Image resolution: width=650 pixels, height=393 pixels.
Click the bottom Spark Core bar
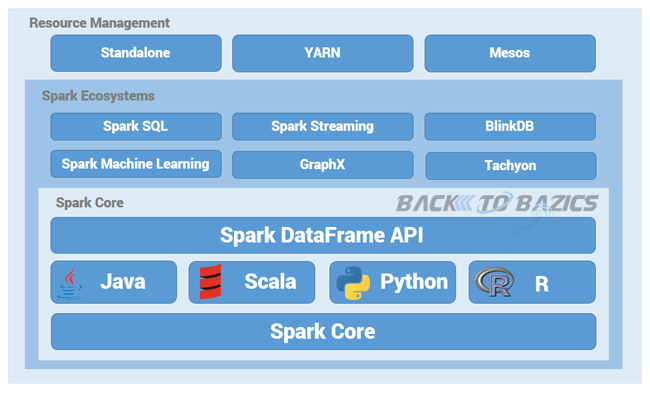pyautogui.click(x=323, y=332)
